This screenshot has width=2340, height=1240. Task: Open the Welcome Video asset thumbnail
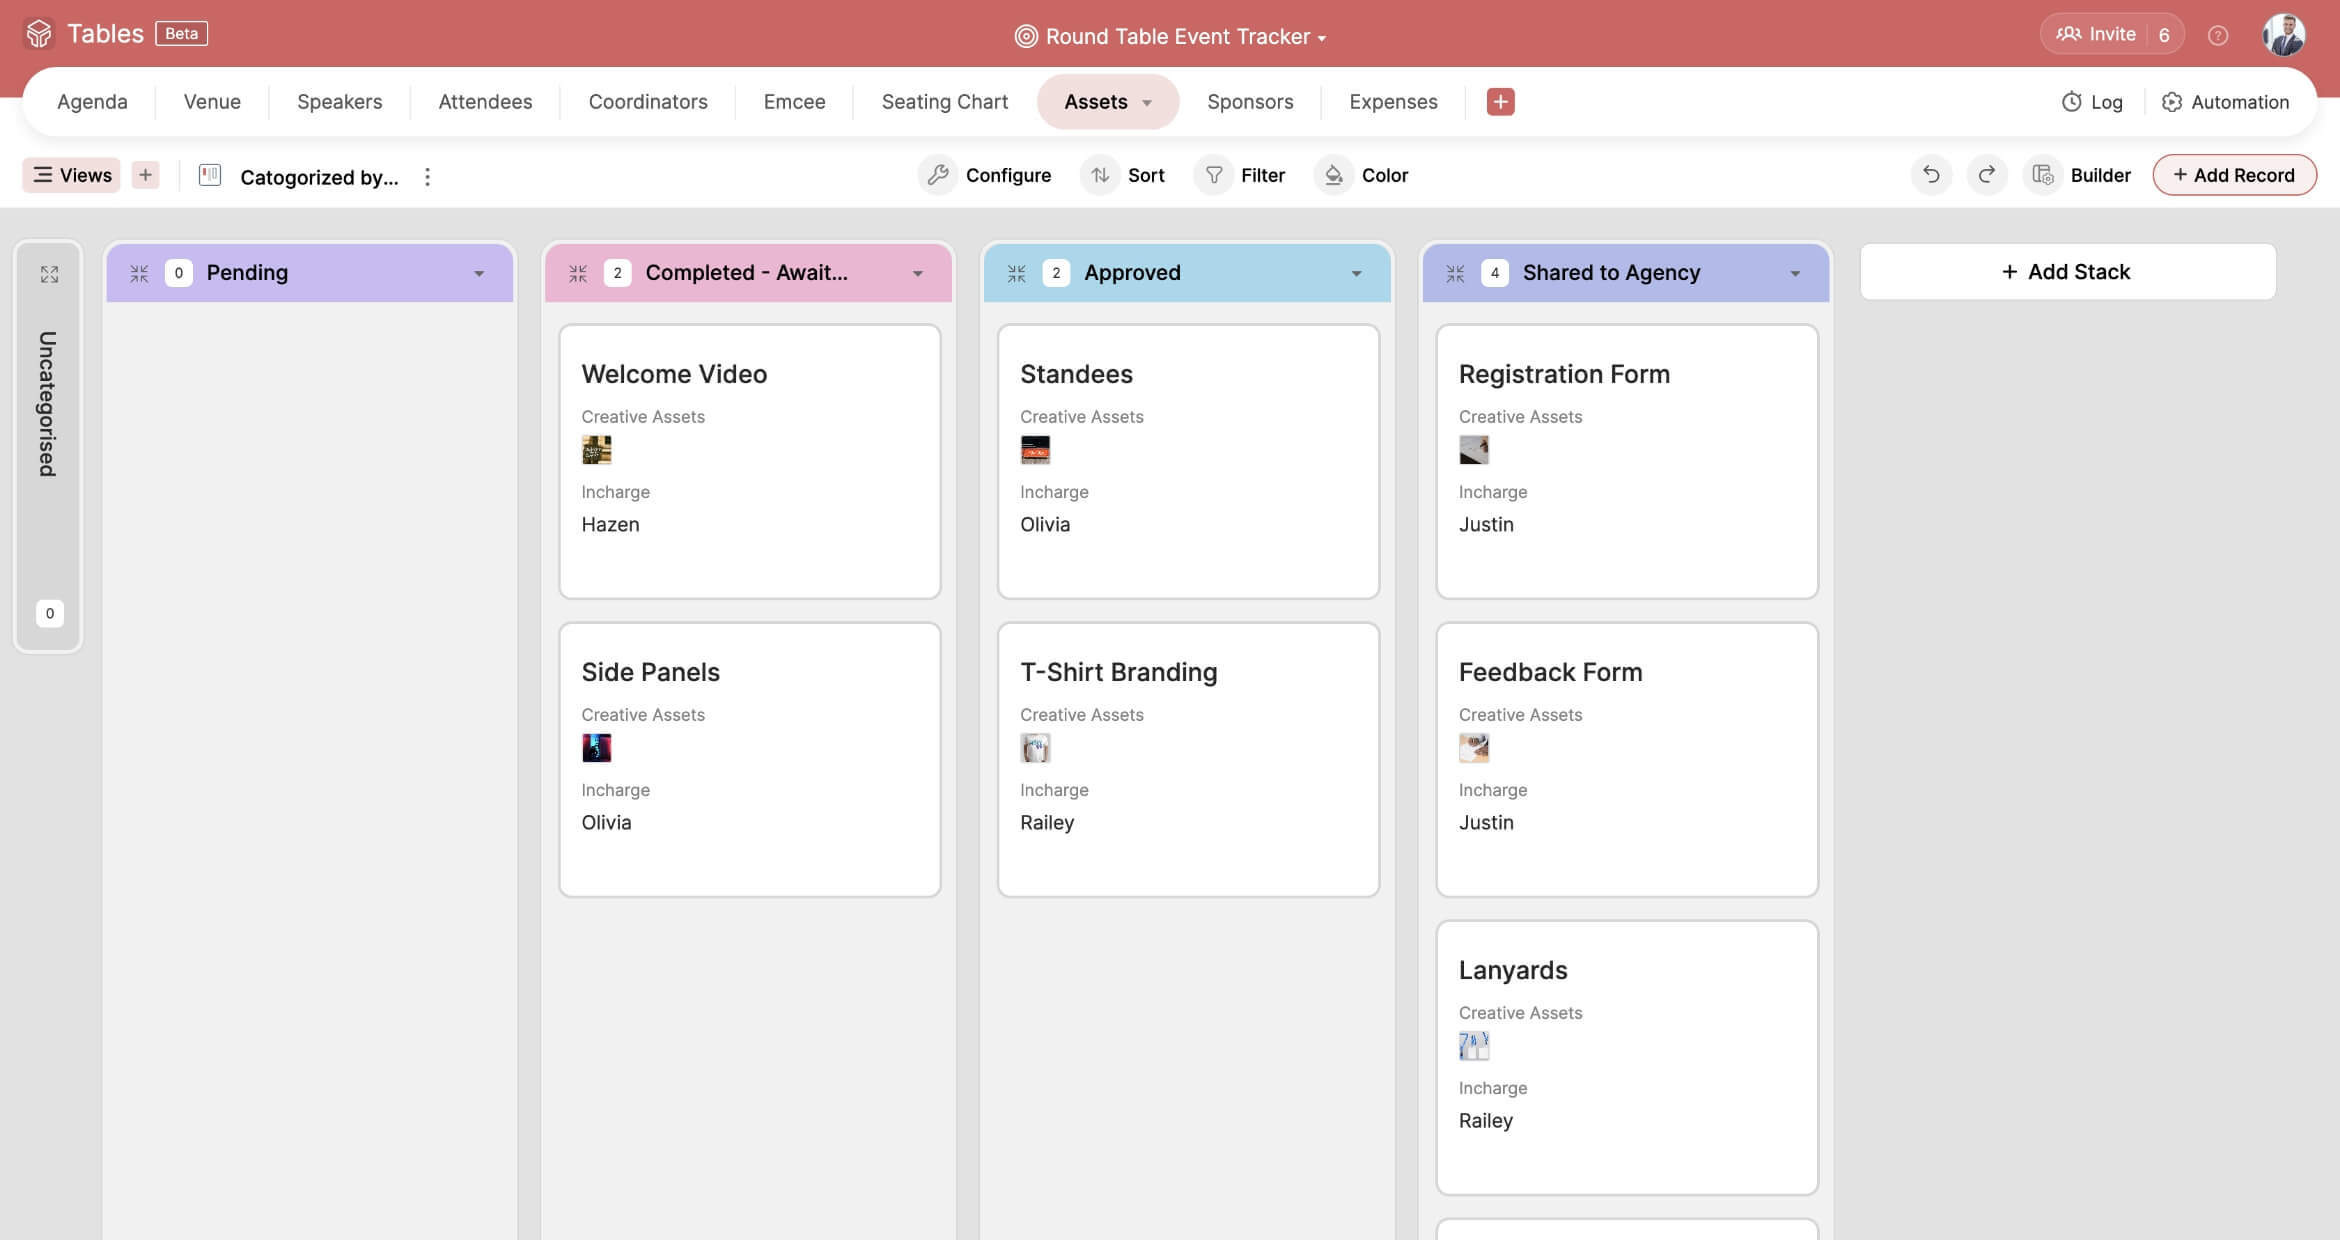(x=597, y=450)
